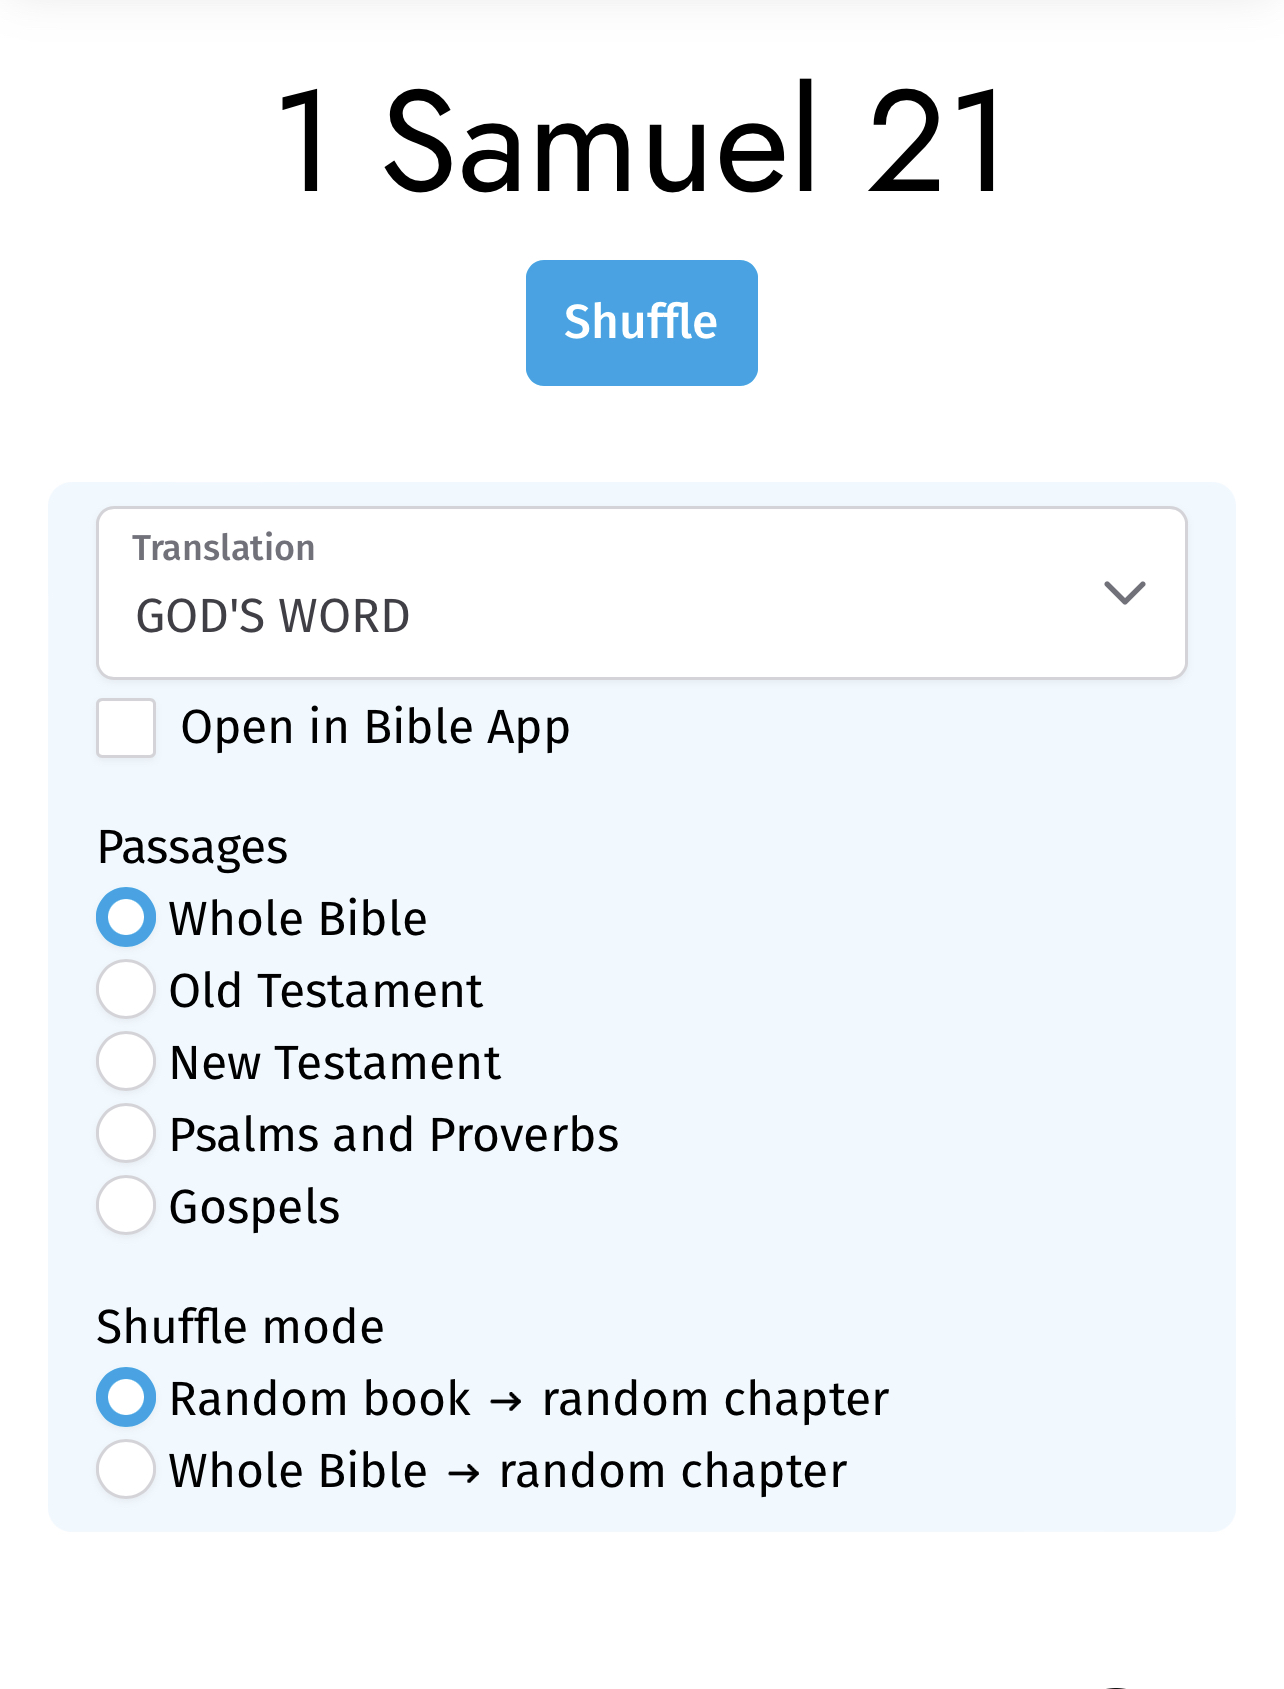Viewport: 1284px width, 1689px height.
Task: Select the New Testament radio circle
Action: pyautogui.click(x=126, y=1061)
